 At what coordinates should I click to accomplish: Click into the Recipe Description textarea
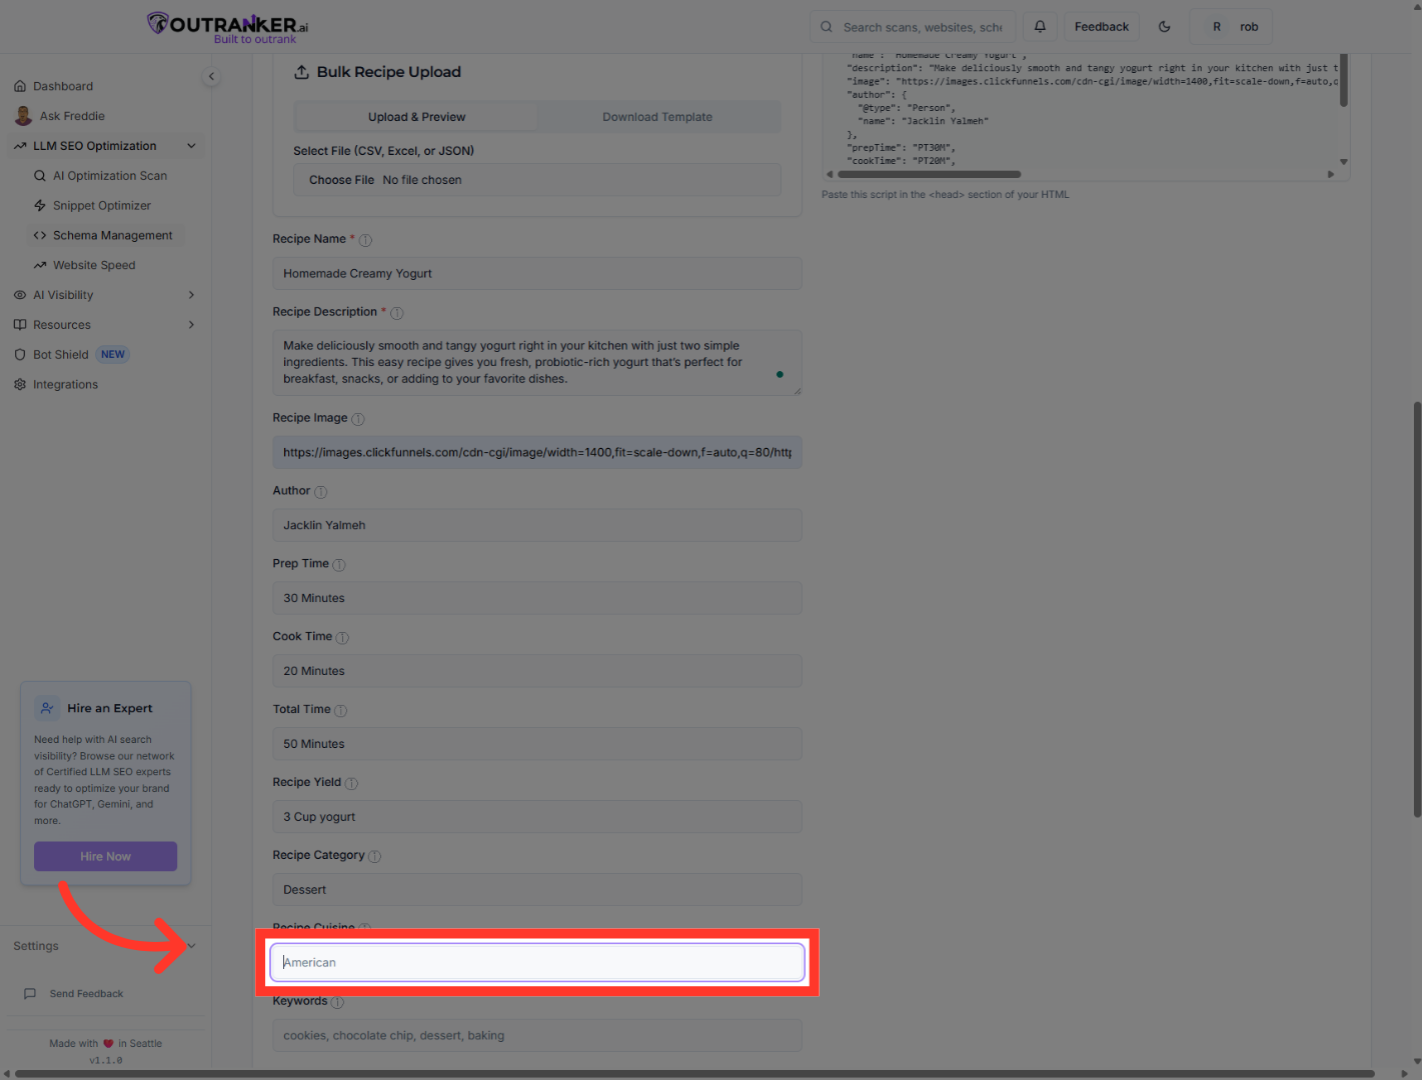pyautogui.click(x=537, y=363)
